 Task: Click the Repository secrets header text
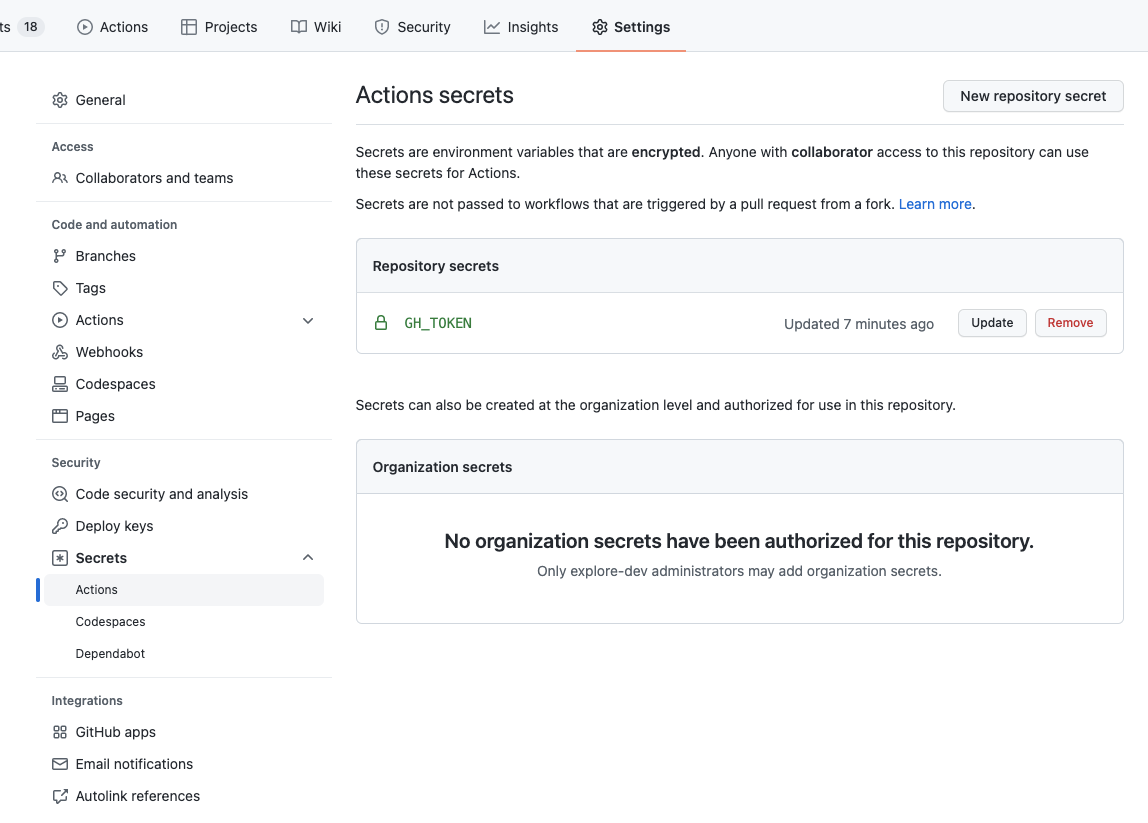coord(436,266)
